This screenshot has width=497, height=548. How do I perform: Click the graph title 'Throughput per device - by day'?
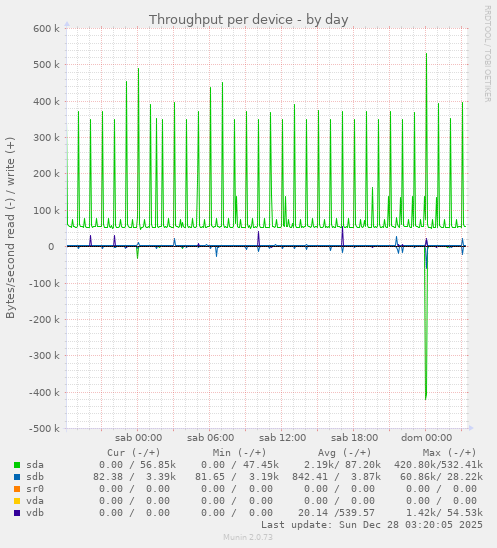(x=248, y=20)
